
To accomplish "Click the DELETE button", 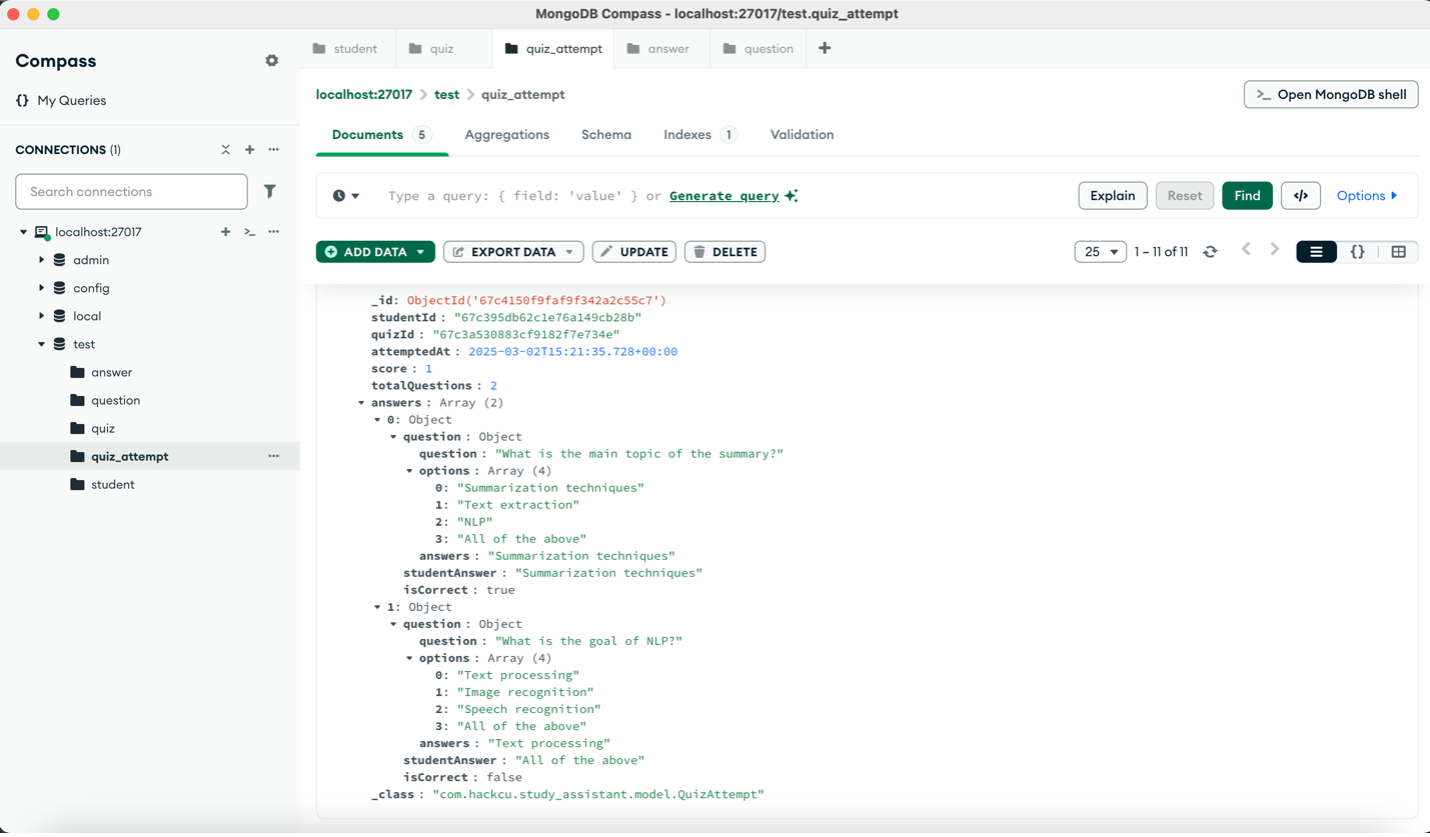I will click(725, 252).
